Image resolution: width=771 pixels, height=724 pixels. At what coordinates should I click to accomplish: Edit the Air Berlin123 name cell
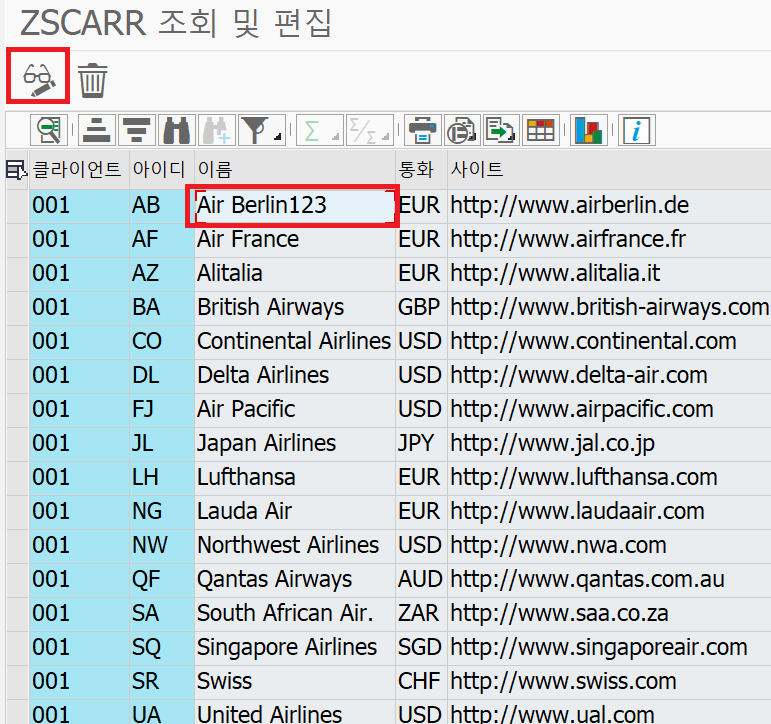(295, 206)
